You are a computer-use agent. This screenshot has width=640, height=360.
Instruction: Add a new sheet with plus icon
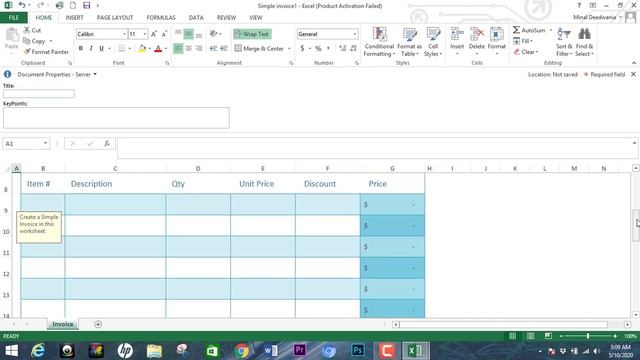point(98,324)
